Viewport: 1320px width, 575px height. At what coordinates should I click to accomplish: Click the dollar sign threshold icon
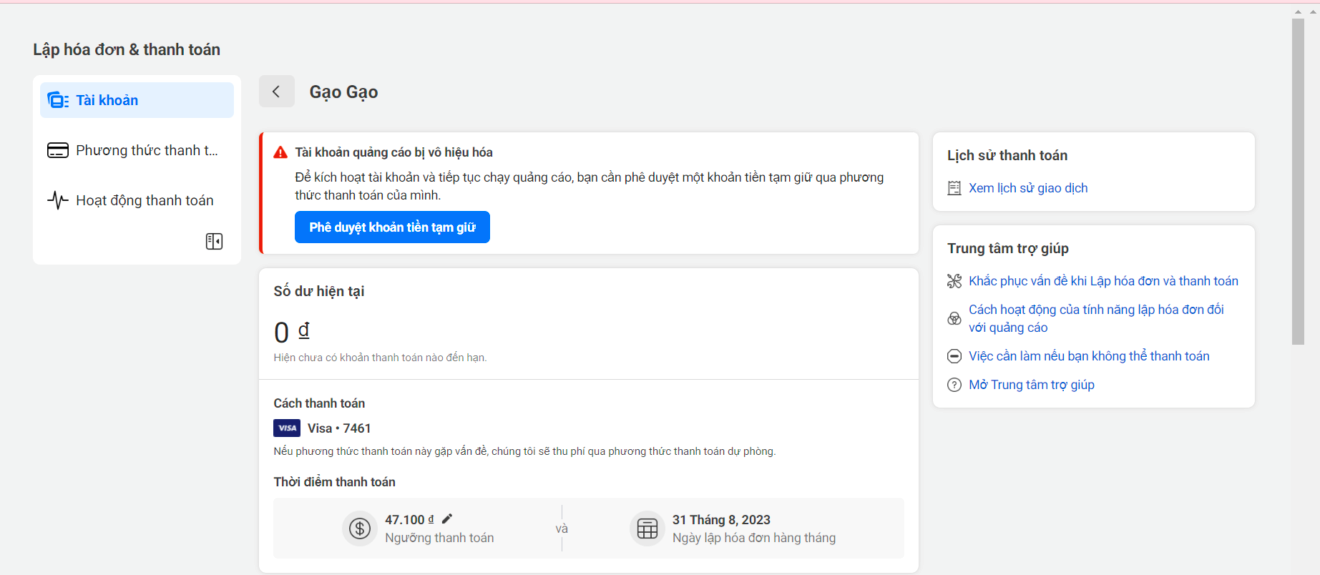(x=359, y=528)
